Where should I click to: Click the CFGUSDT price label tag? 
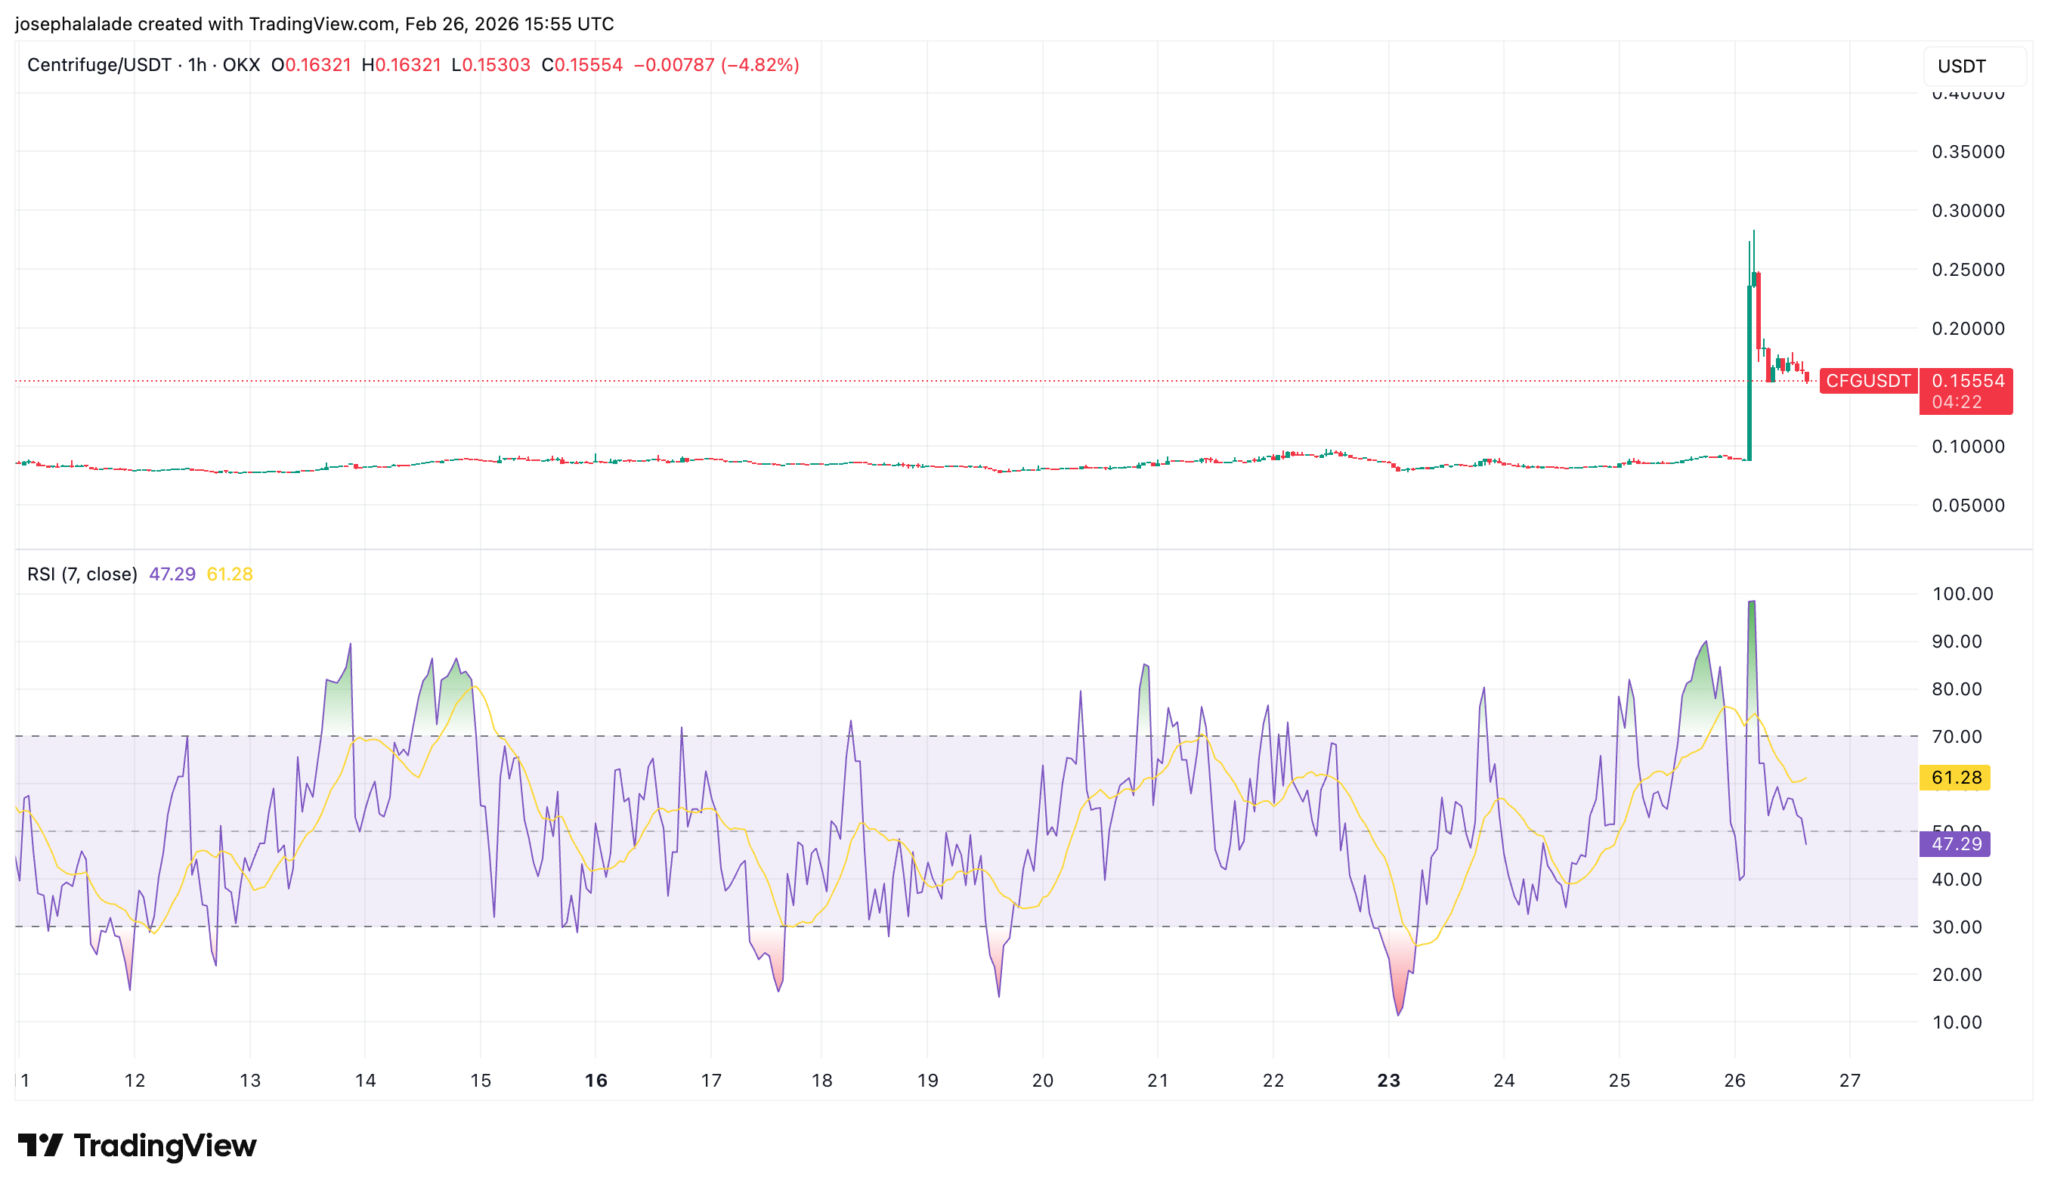(x=1867, y=381)
